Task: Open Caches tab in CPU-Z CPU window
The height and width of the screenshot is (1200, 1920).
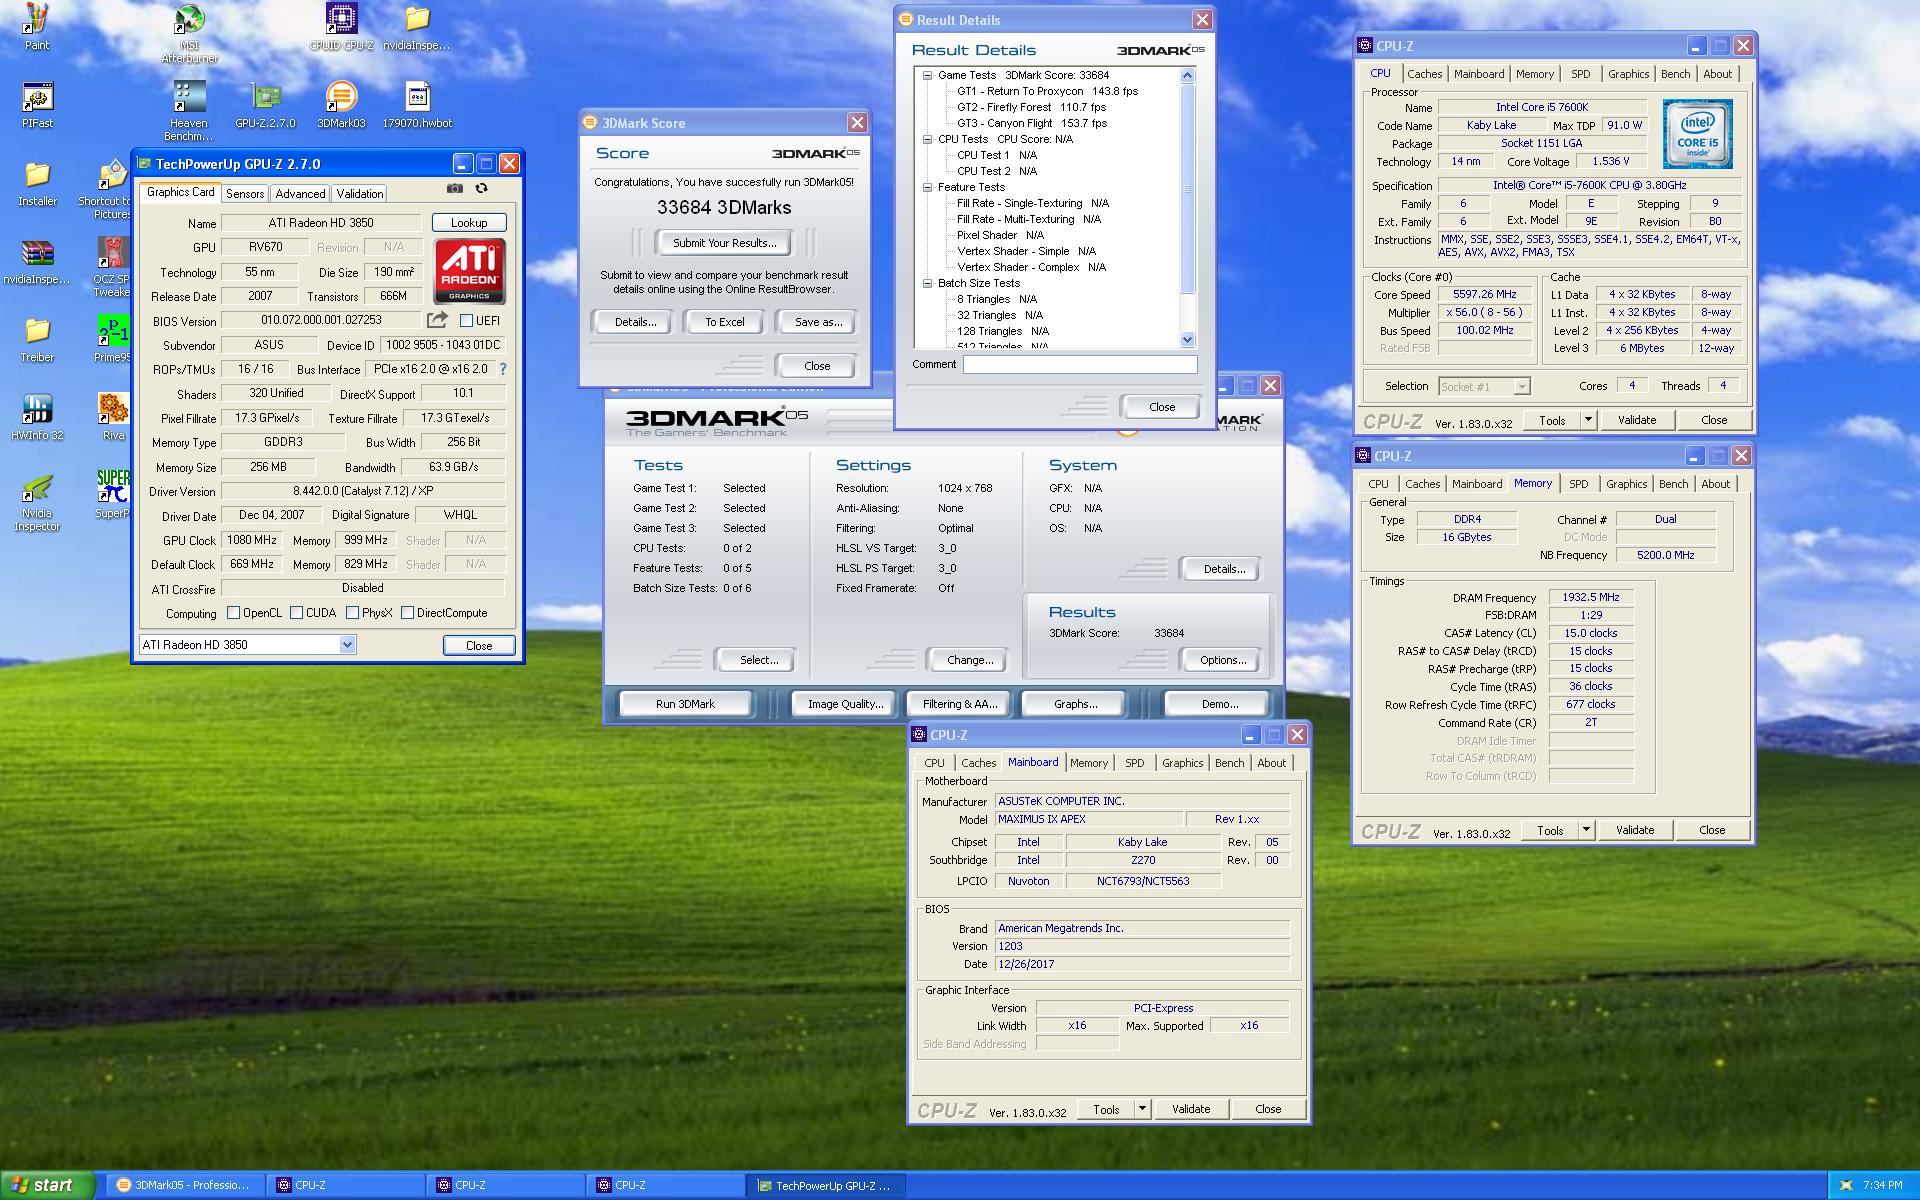Action: (1424, 74)
